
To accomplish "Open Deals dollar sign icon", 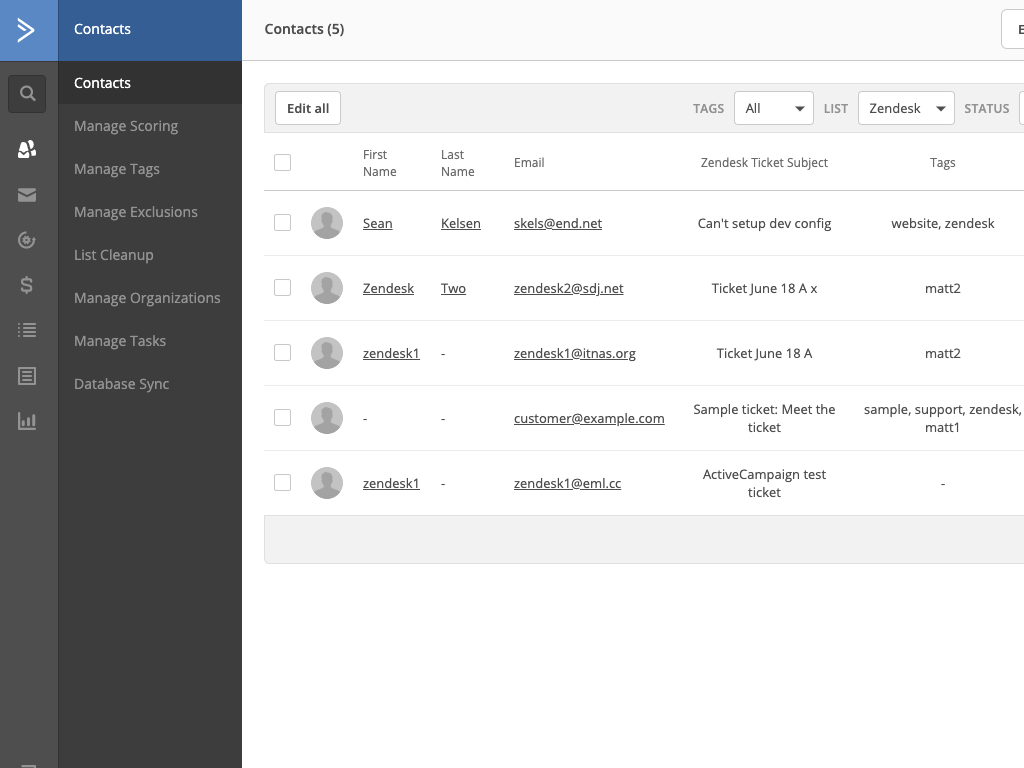I will tap(27, 285).
